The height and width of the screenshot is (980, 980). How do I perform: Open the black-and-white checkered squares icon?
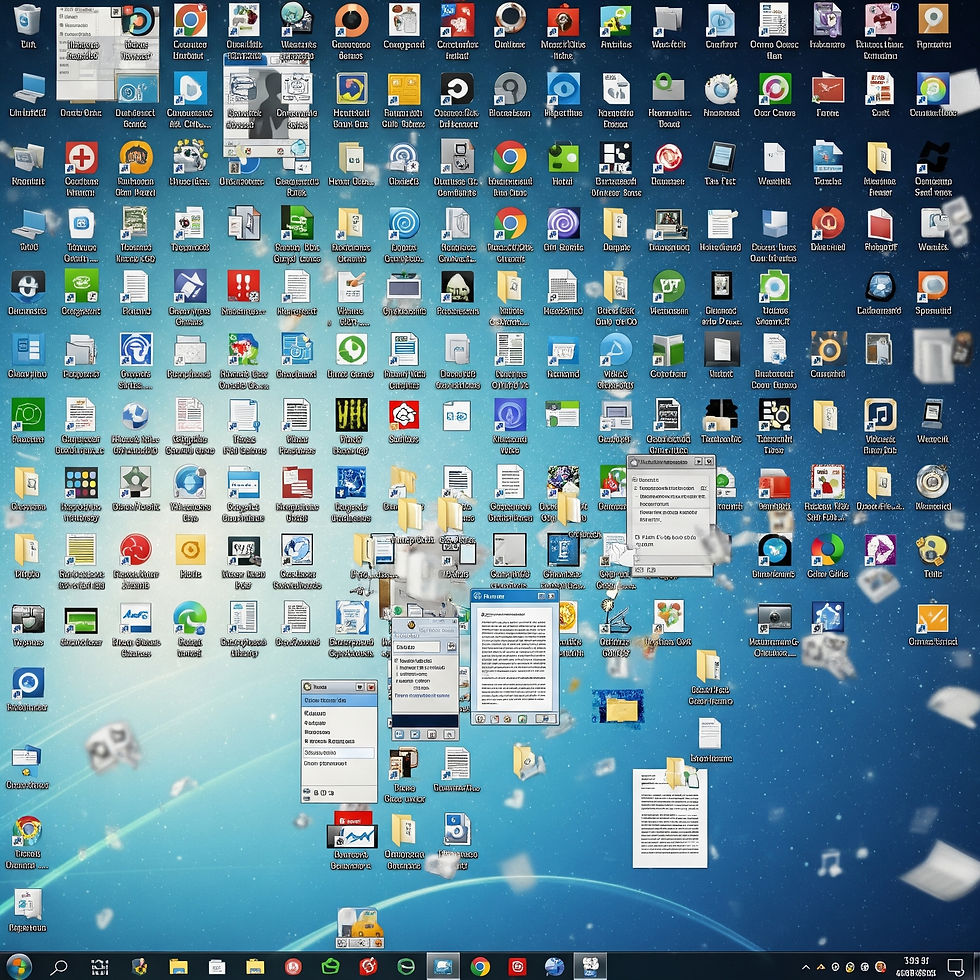point(616,157)
